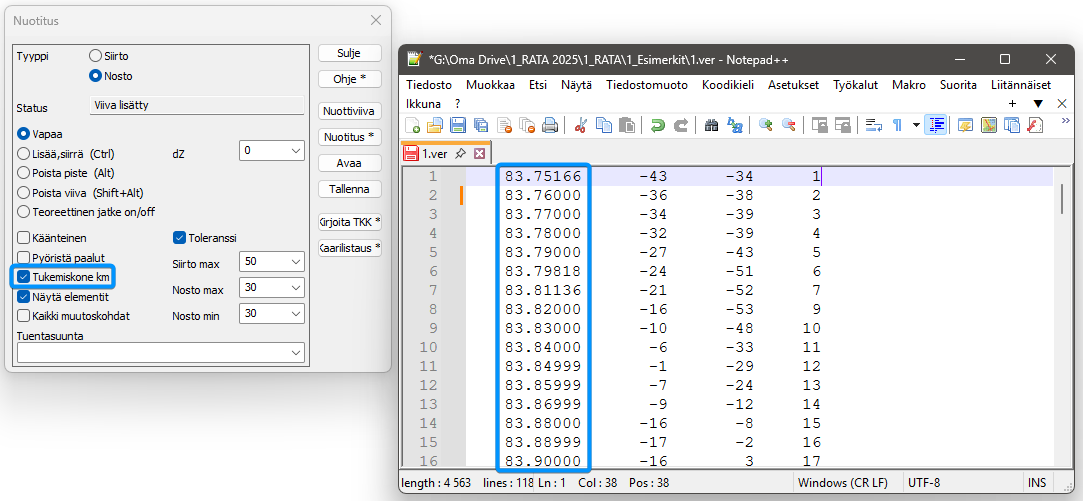Click the Undo green arrow icon
The width and height of the screenshot is (1083, 501).
[657, 125]
